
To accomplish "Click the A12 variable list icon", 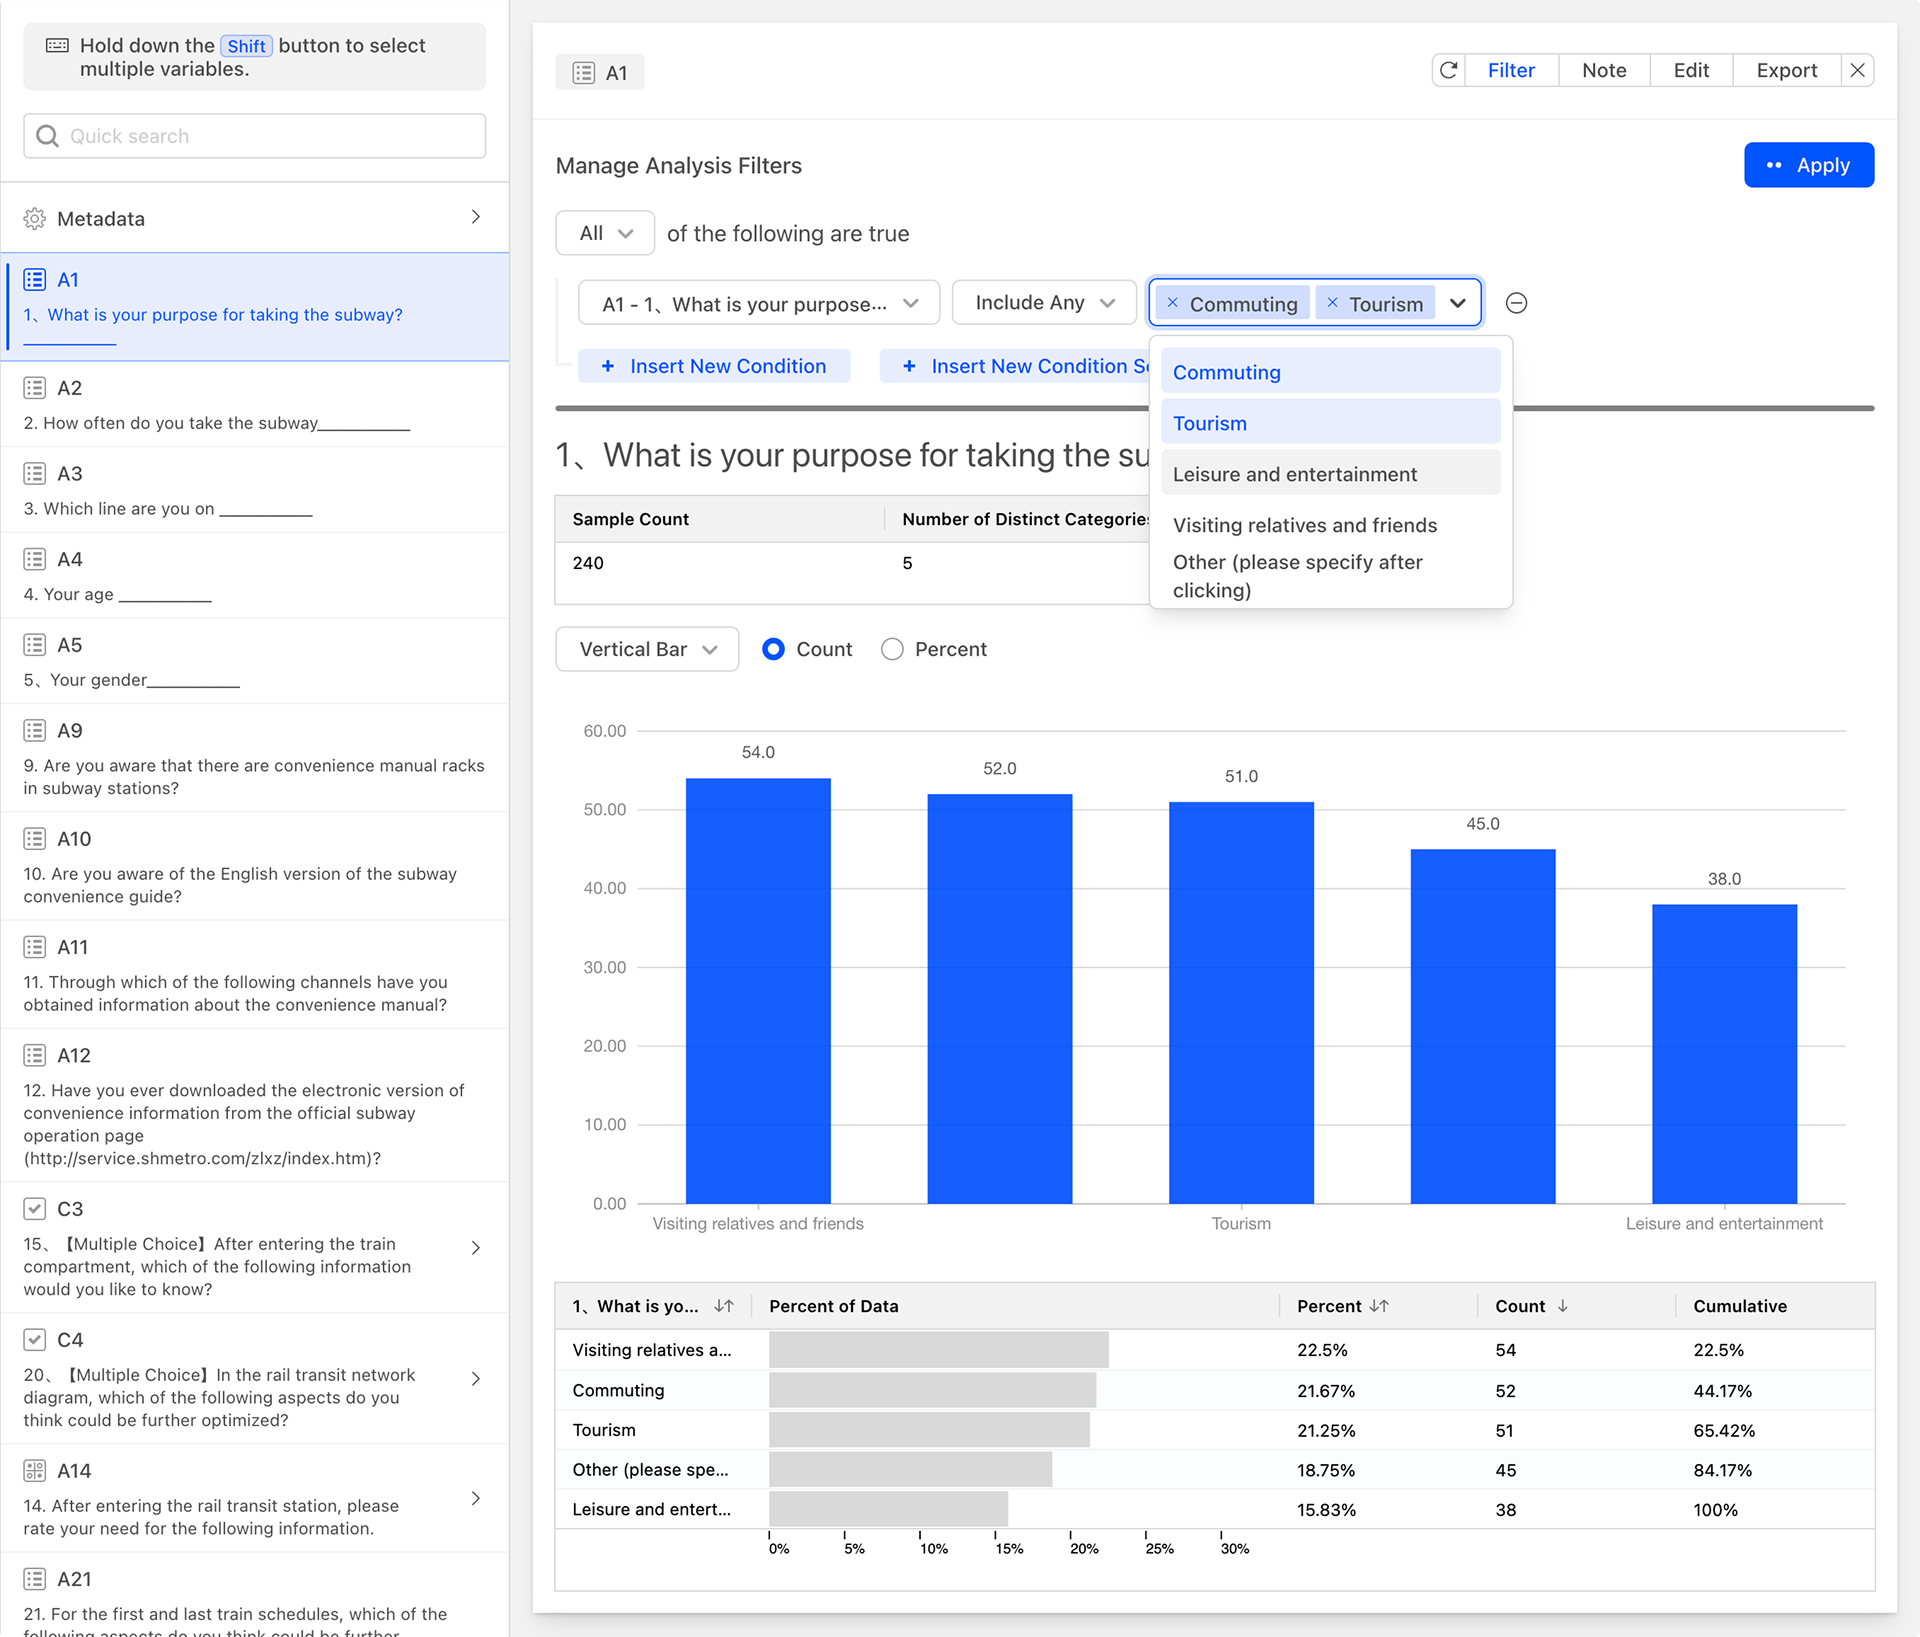I will tap(35, 1056).
